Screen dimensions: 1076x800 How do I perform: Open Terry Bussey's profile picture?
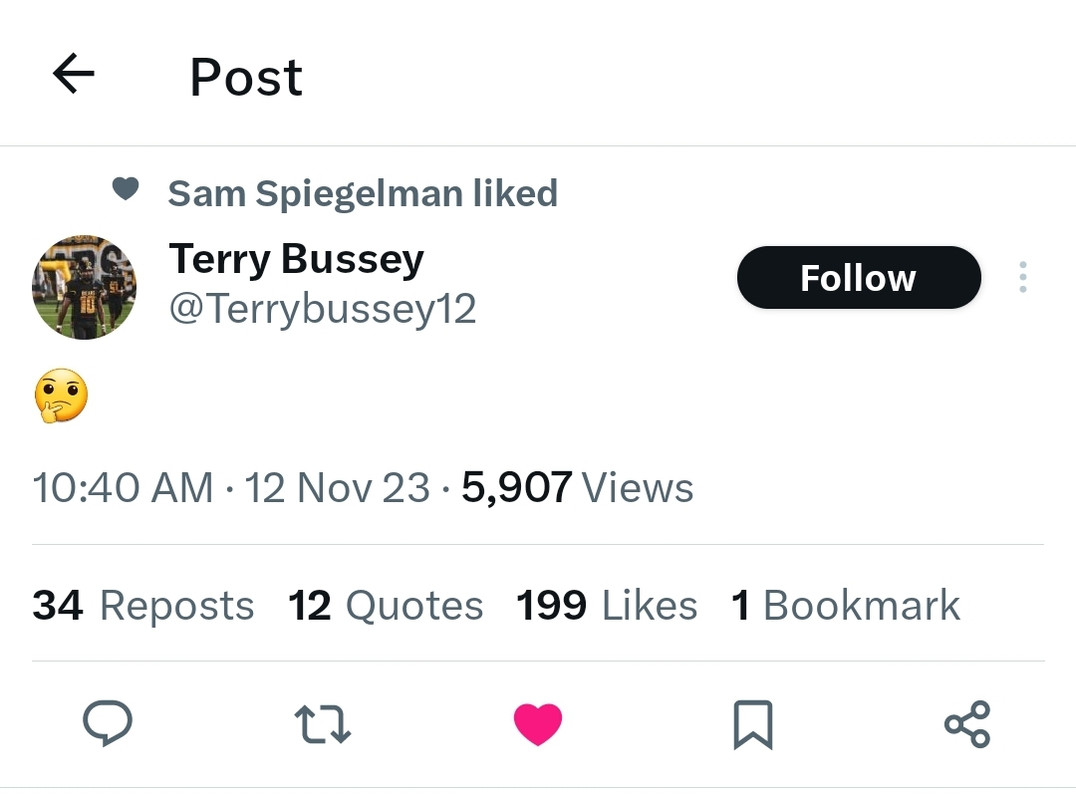click(x=84, y=288)
